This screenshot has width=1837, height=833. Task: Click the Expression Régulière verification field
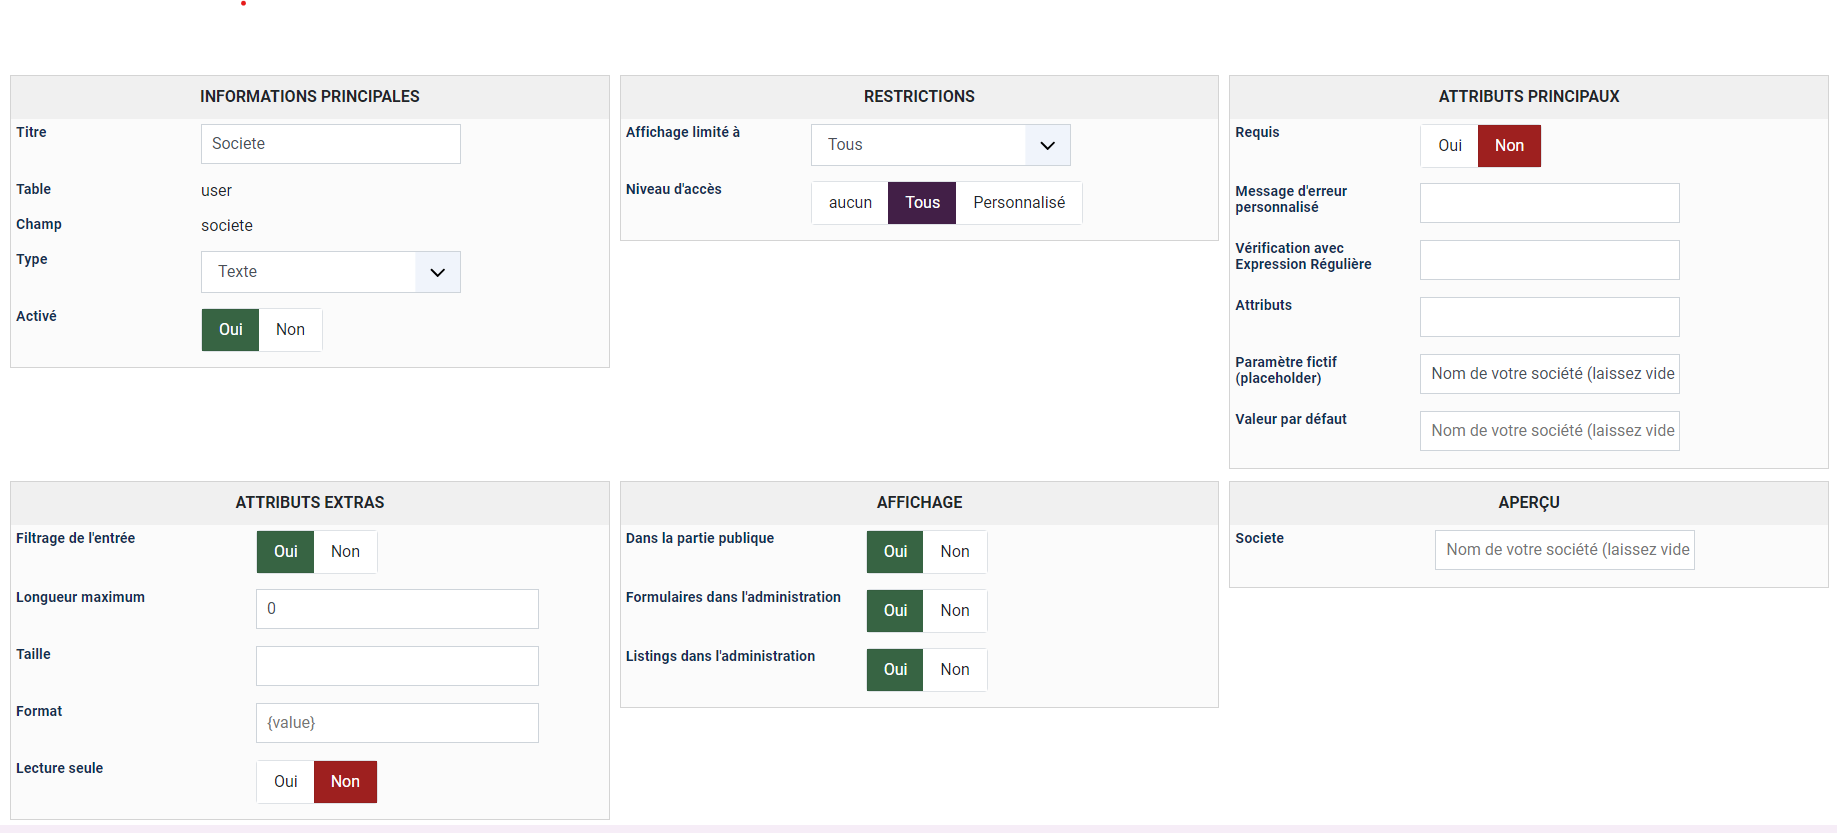1549,260
